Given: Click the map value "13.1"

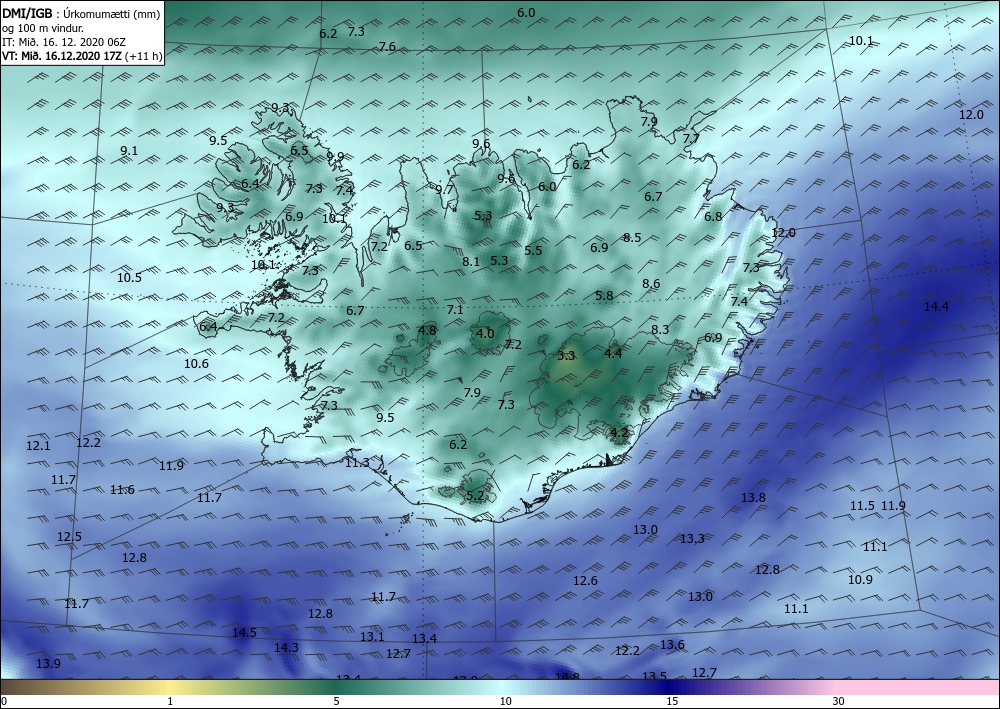Looking at the screenshot, I should pos(372,636).
